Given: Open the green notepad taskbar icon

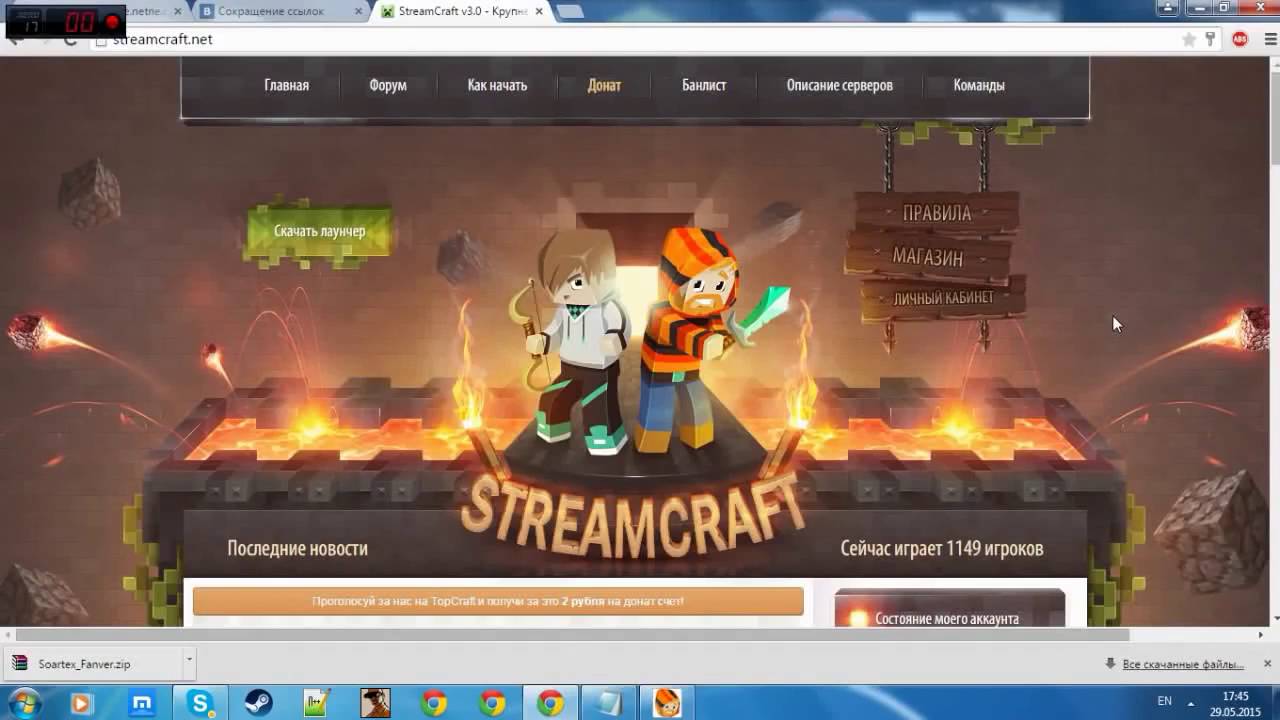Looking at the screenshot, I should point(317,703).
